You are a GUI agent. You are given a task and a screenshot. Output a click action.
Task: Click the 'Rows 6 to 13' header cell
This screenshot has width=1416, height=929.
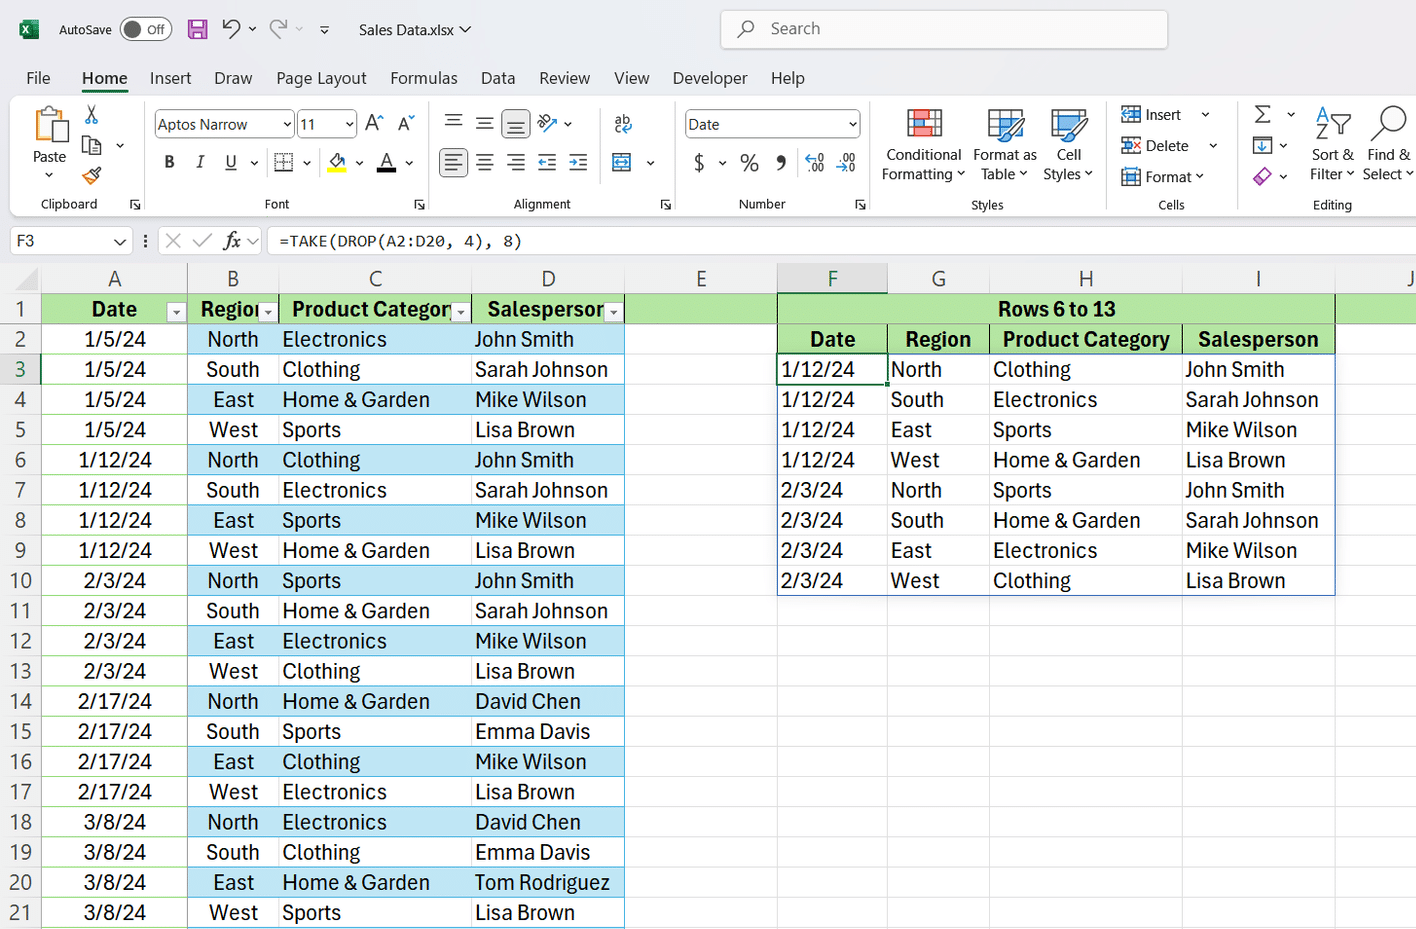(1056, 309)
